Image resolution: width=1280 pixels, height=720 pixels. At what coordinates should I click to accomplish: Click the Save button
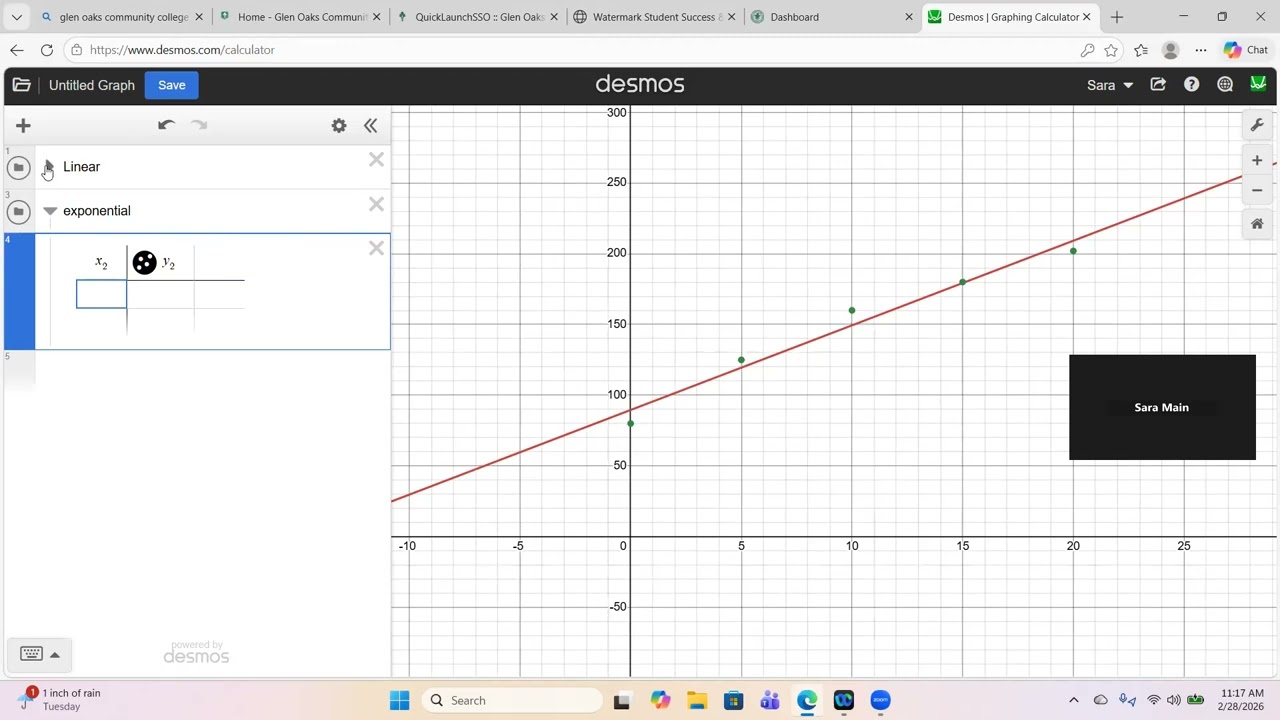pos(171,85)
